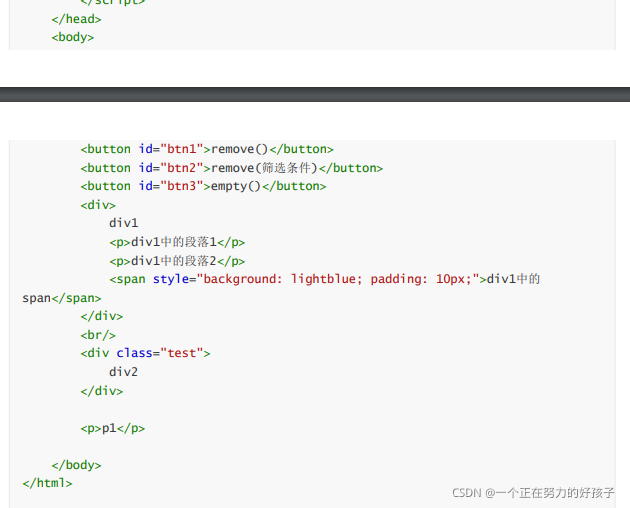Click the <p>div1中的段落1</p> line

[177, 242]
